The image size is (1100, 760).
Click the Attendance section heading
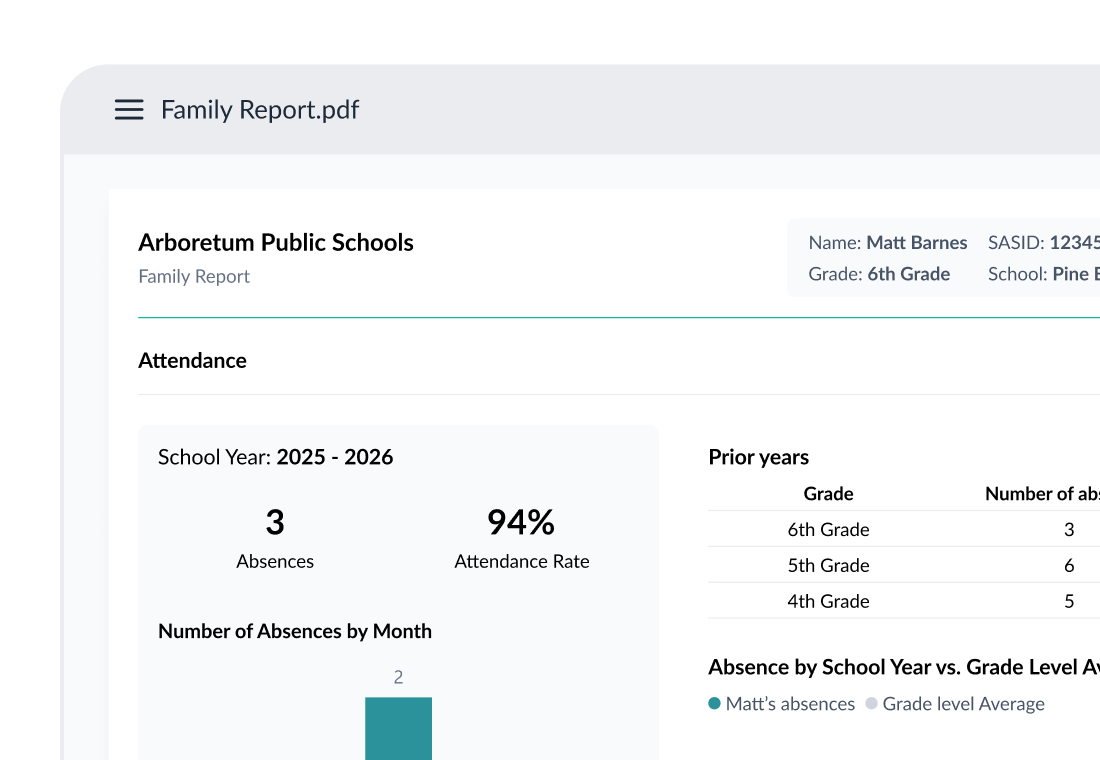192,361
